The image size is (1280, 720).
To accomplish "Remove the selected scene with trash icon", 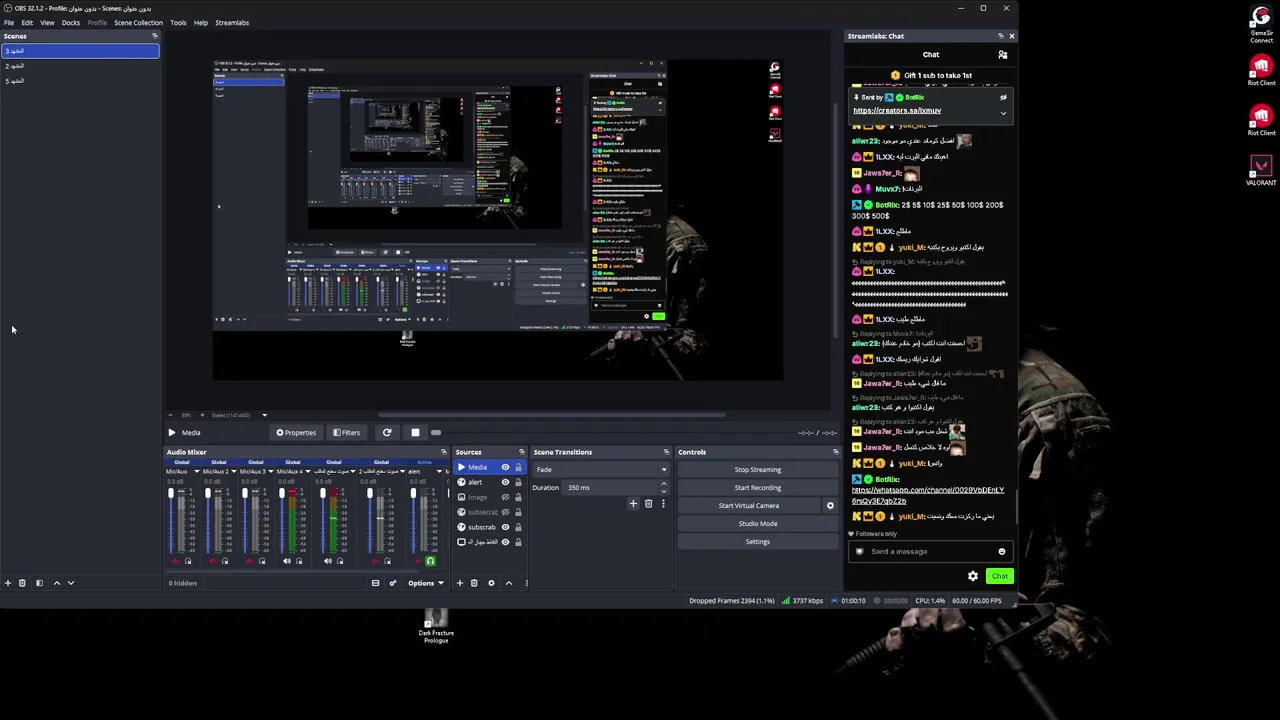I will [22, 583].
